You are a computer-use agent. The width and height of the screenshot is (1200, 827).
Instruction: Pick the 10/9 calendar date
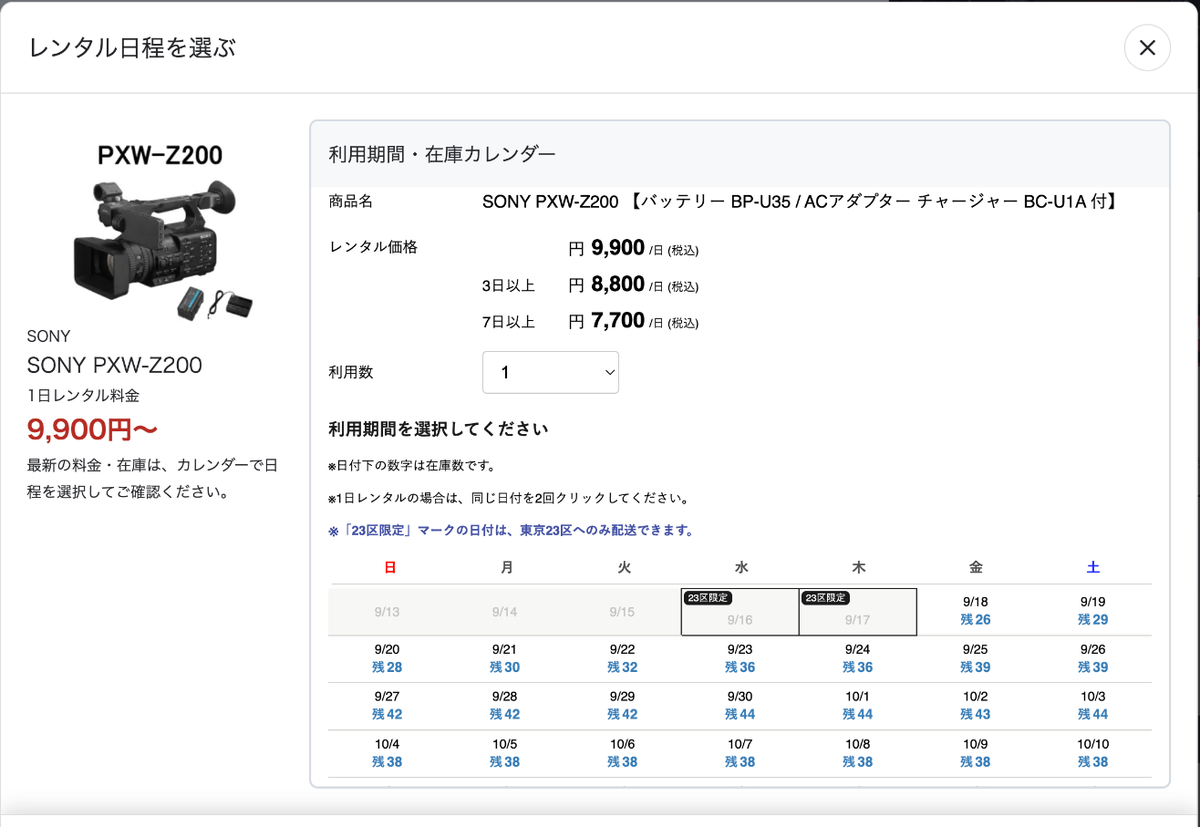click(x=975, y=753)
